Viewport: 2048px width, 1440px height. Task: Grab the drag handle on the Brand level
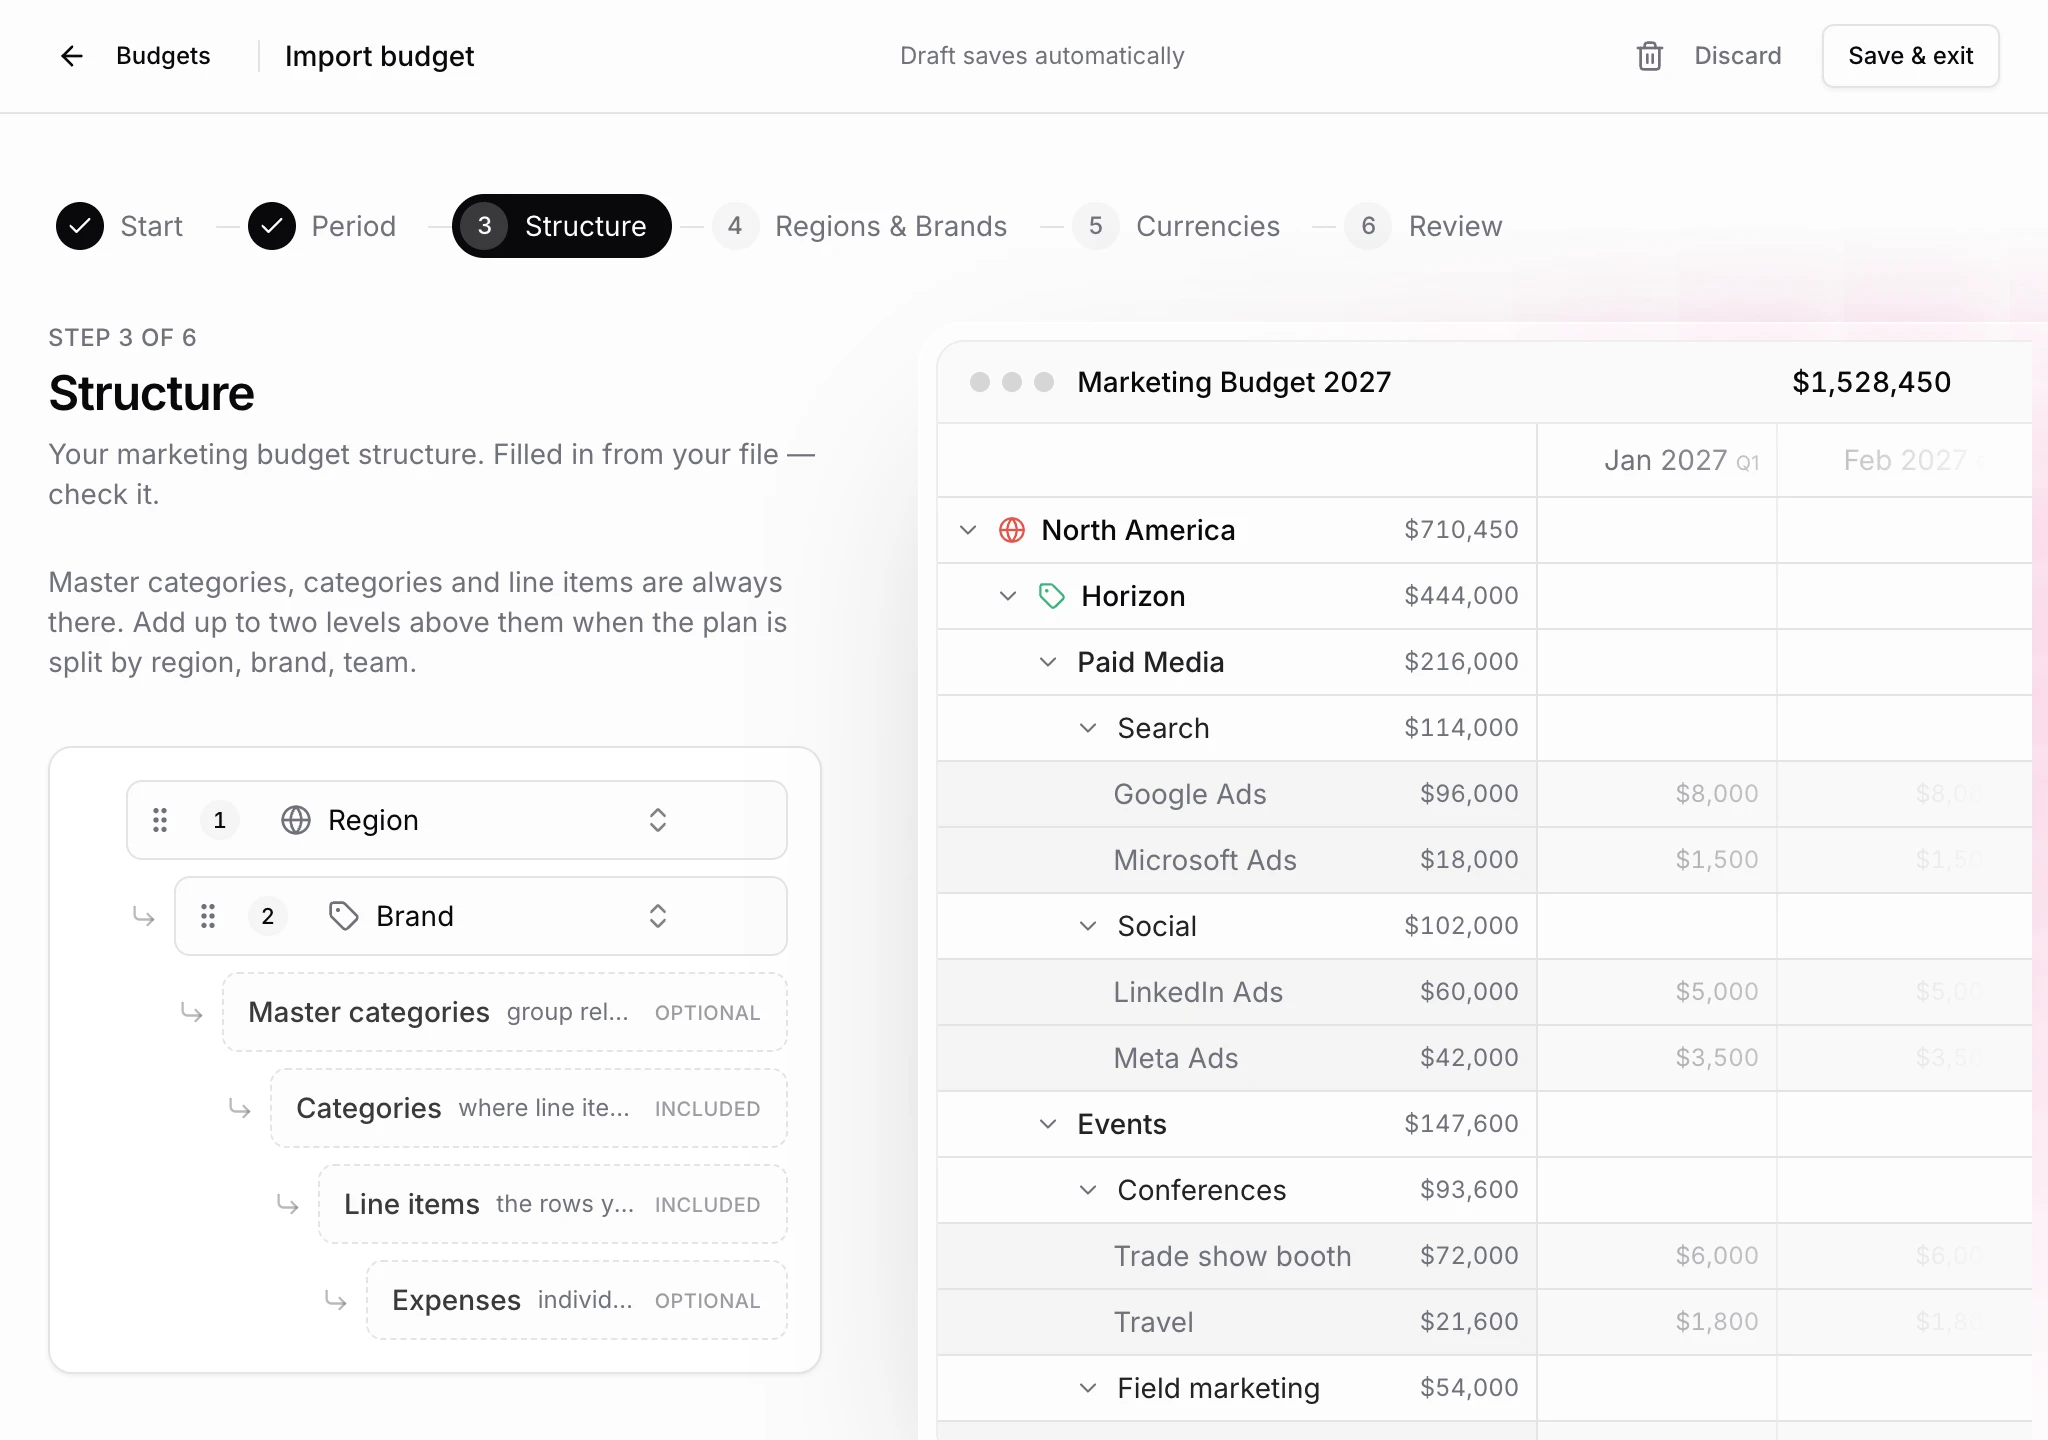point(208,916)
